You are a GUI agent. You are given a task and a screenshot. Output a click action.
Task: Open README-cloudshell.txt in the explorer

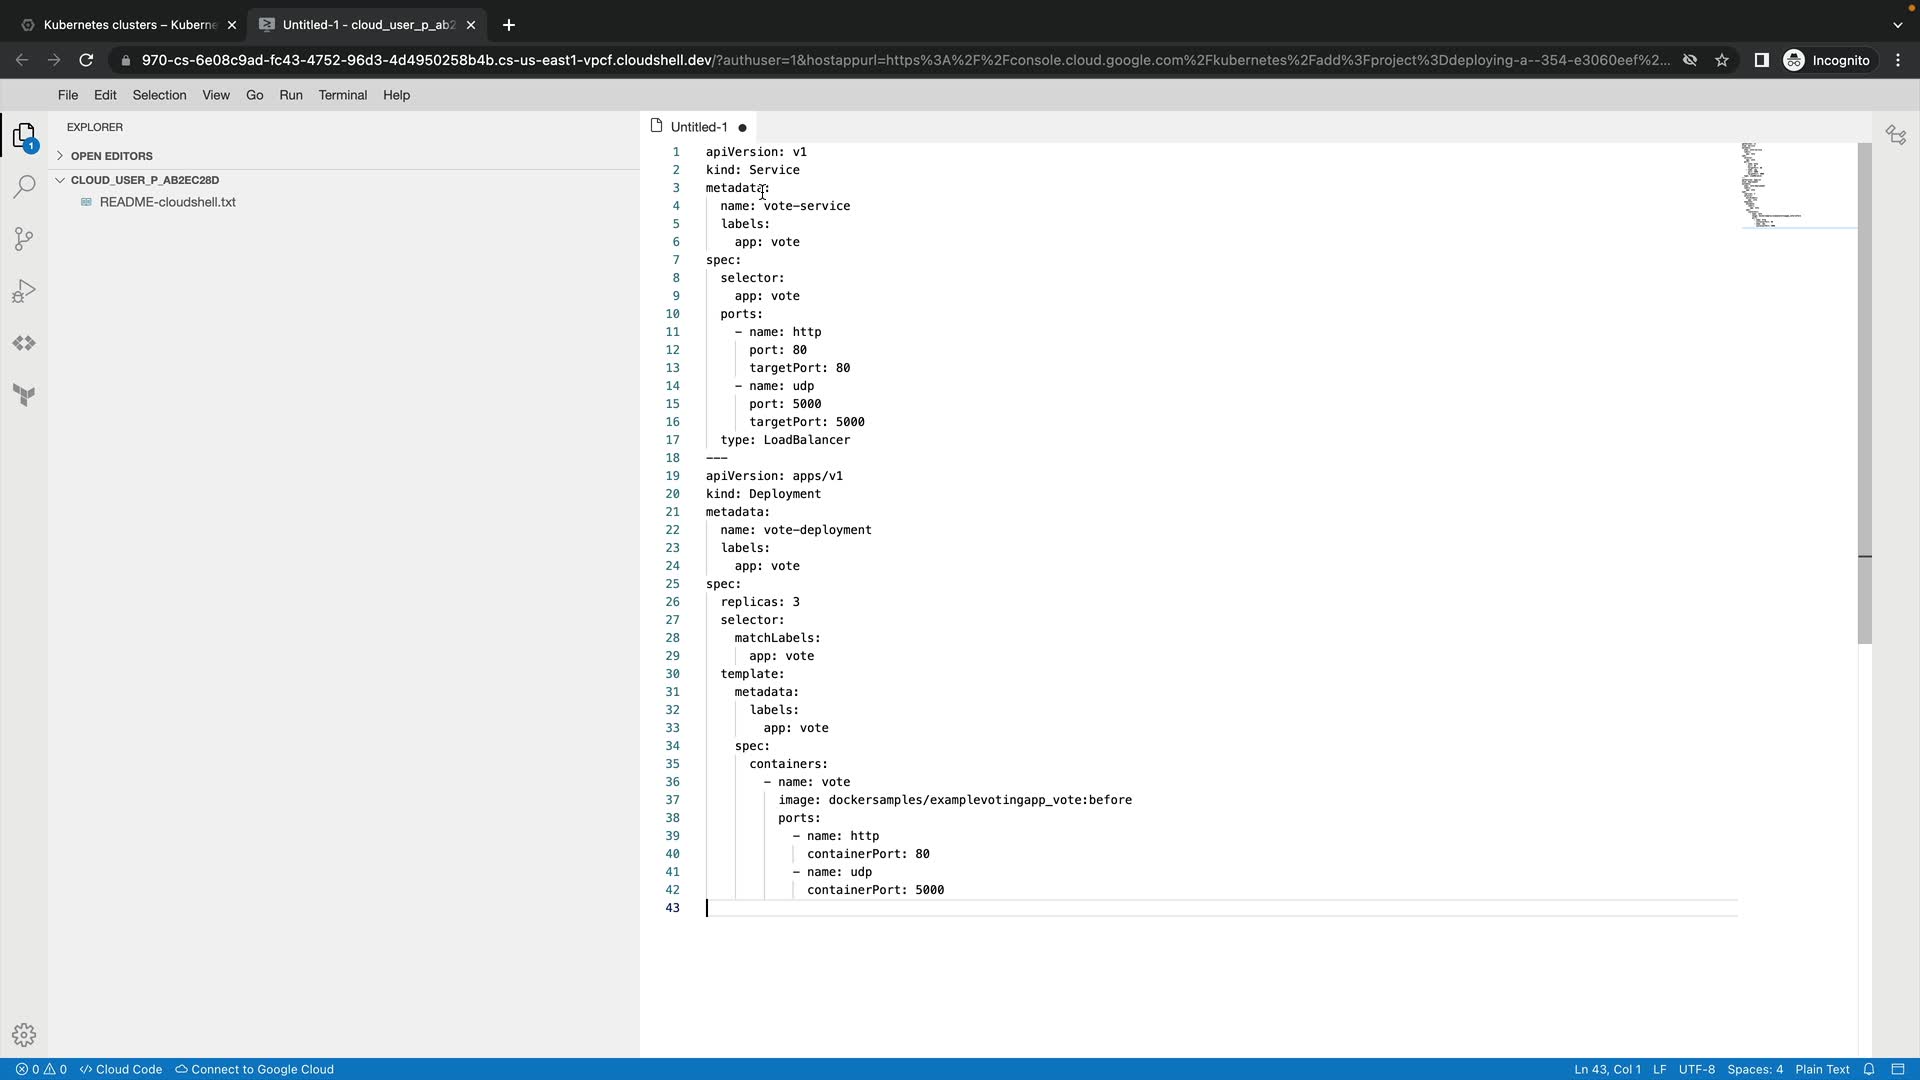coord(167,202)
